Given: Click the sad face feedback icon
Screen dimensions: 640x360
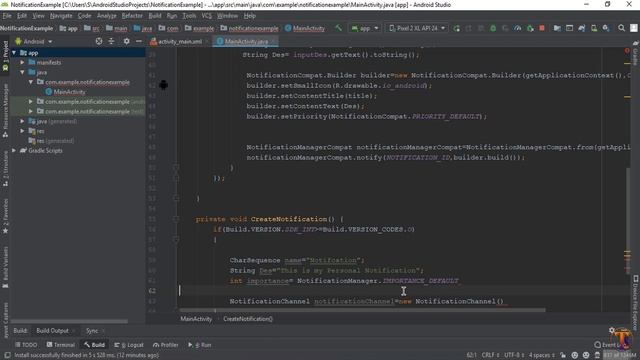Looking at the screenshot, I should (586, 355).
